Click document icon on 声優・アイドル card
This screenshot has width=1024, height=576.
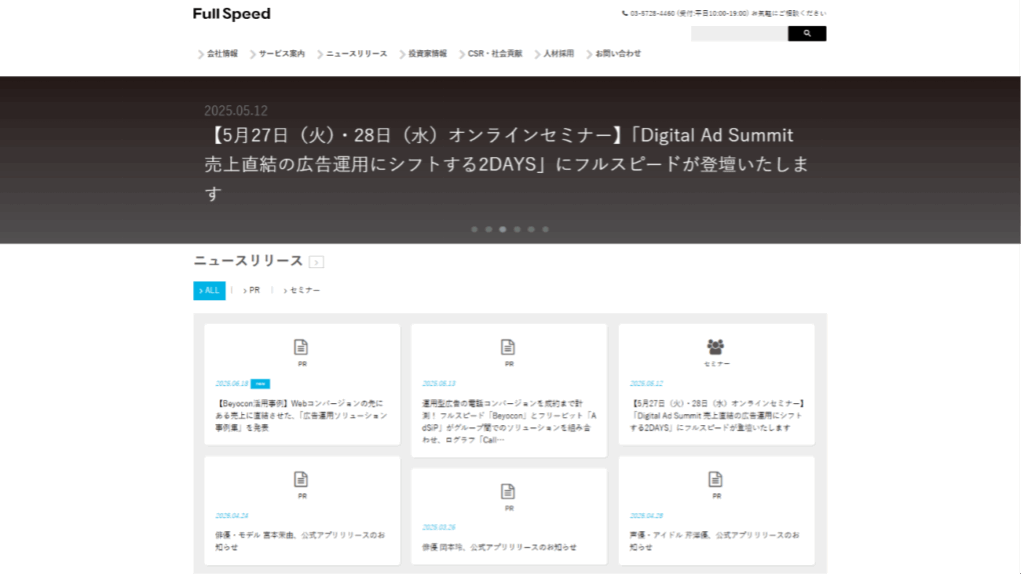(716, 479)
